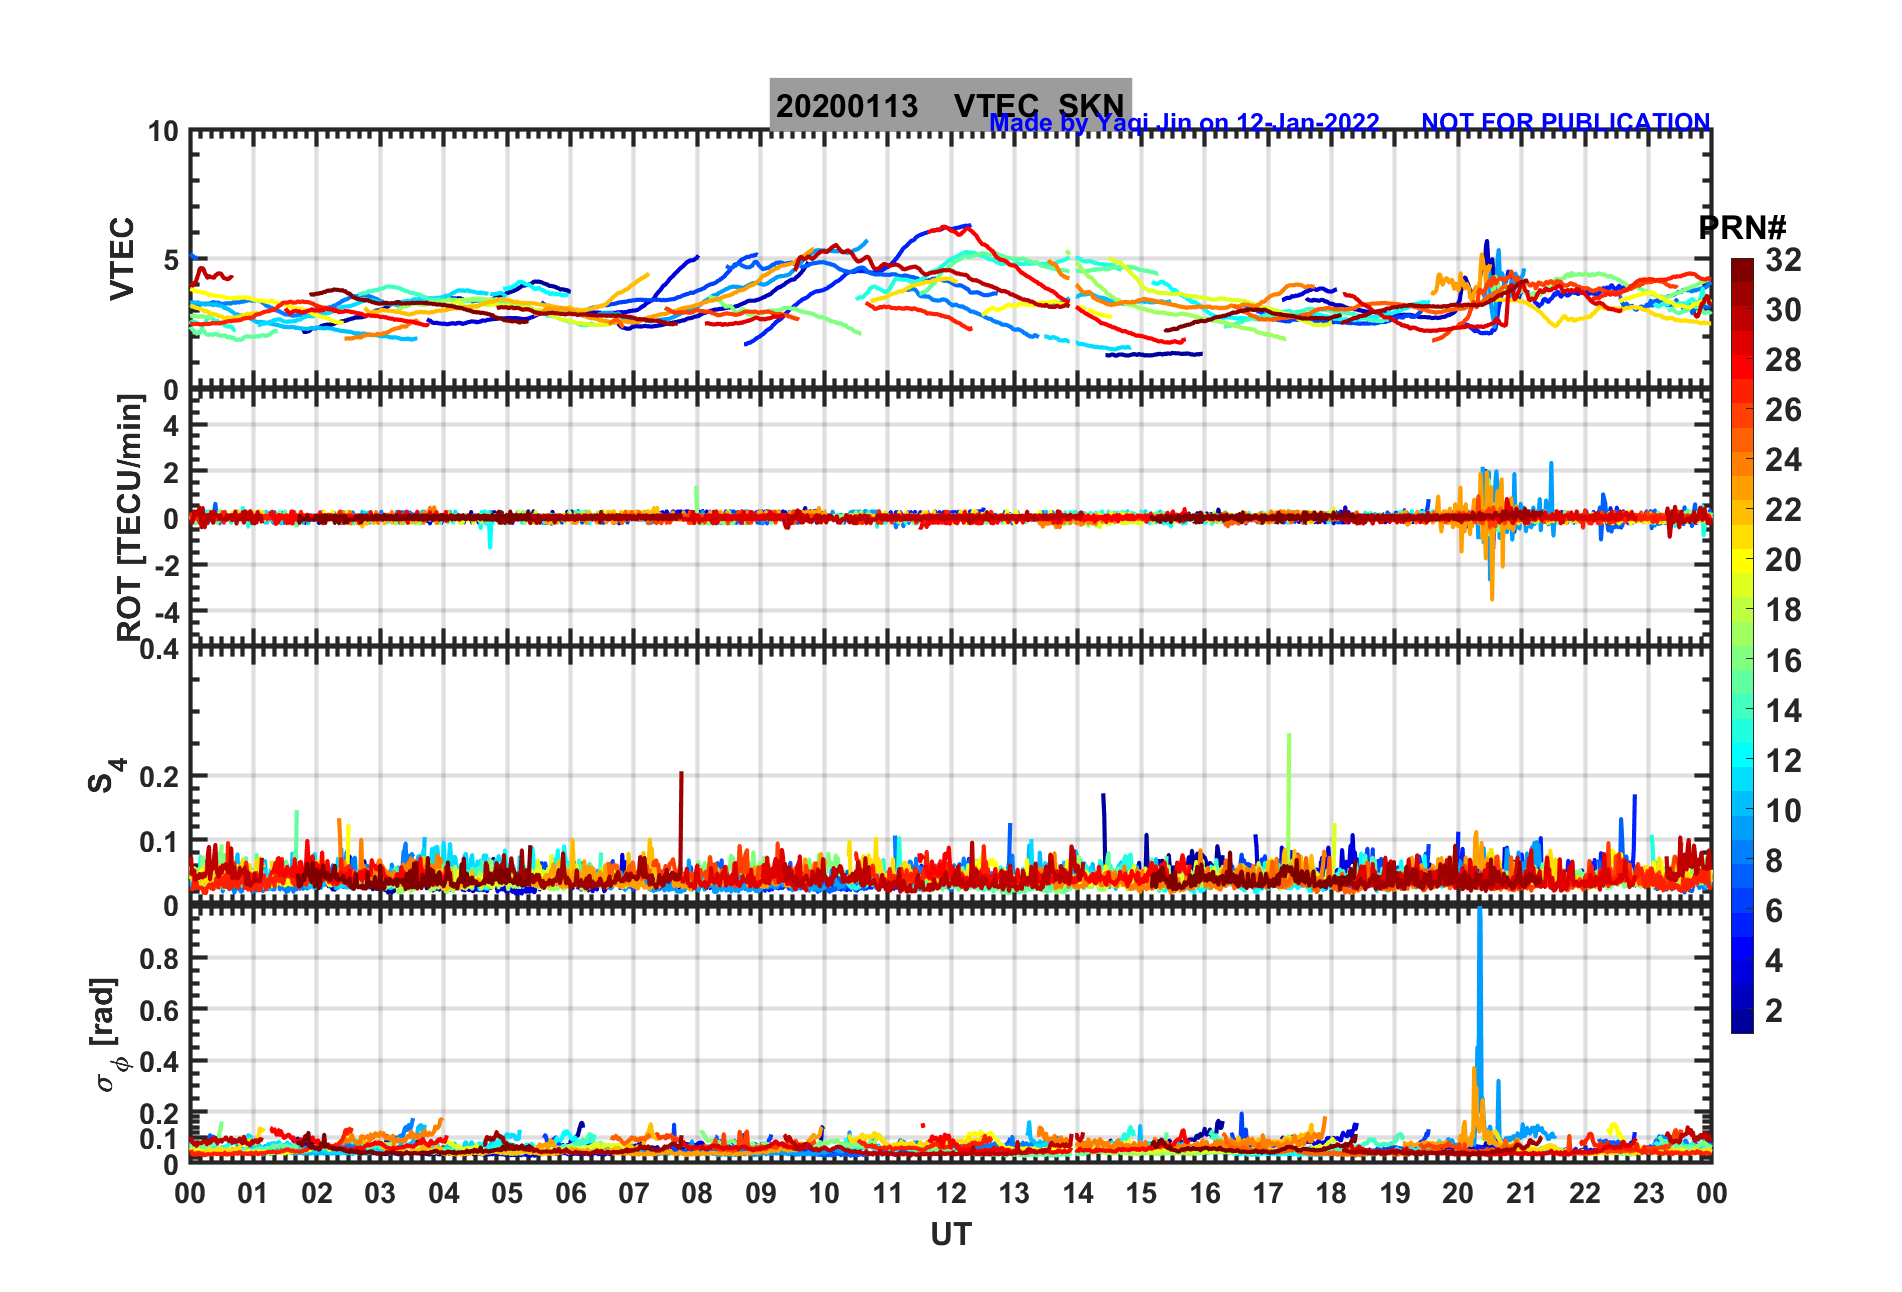1902x1292 pixels.
Task: Click the '07' hour tick on the UT axis
Action: [x=634, y=1193]
